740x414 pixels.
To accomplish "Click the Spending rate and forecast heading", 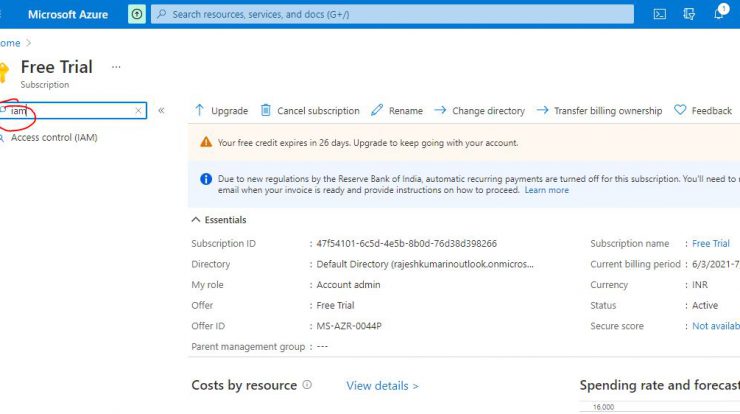I will pos(659,385).
